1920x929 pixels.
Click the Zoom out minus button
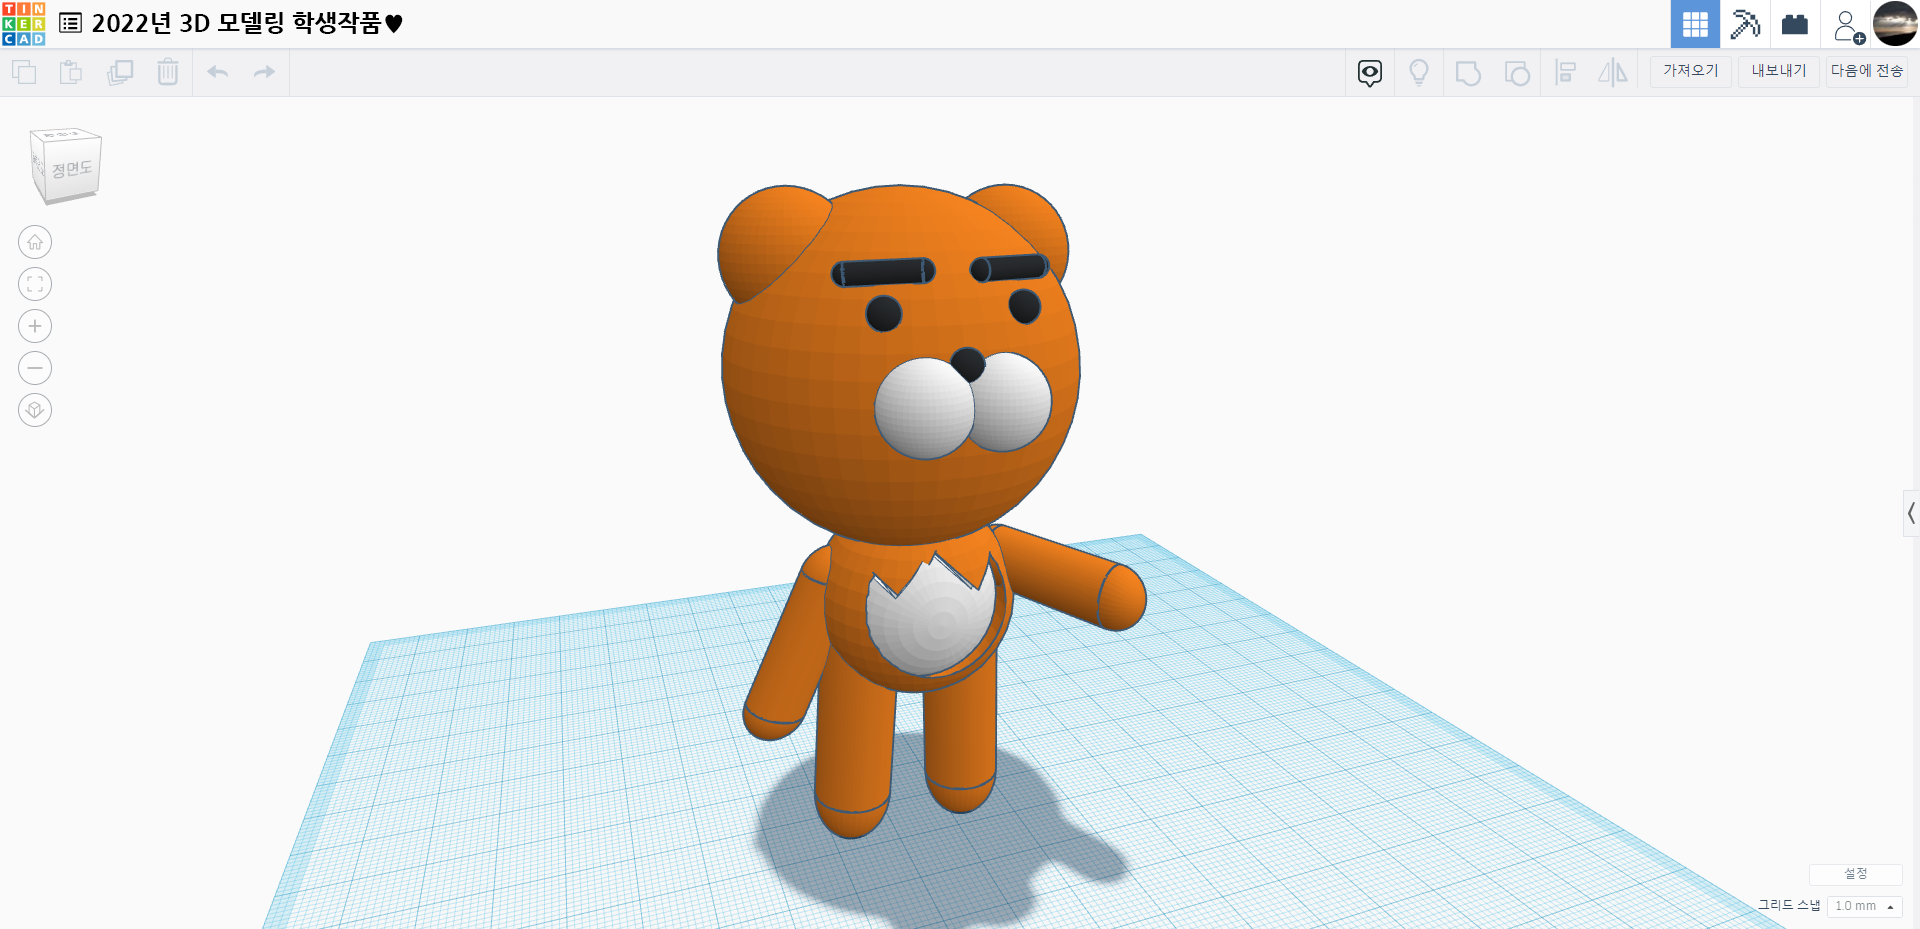point(35,368)
